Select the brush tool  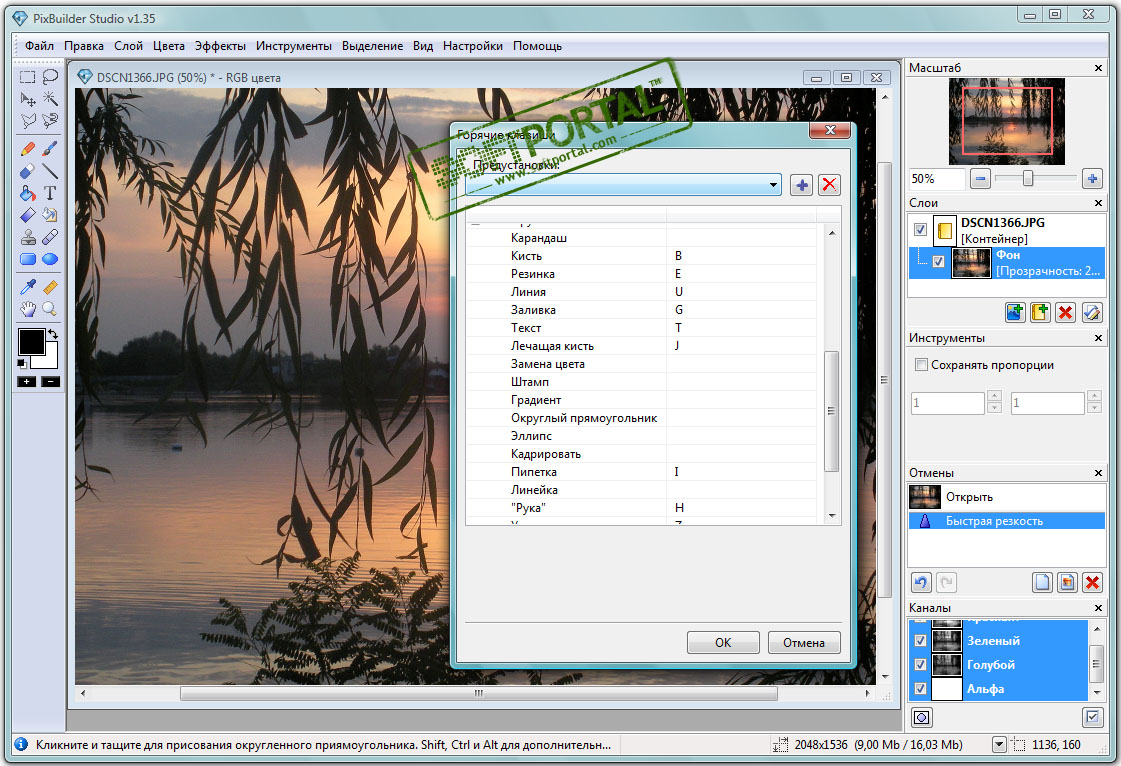(x=50, y=149)
